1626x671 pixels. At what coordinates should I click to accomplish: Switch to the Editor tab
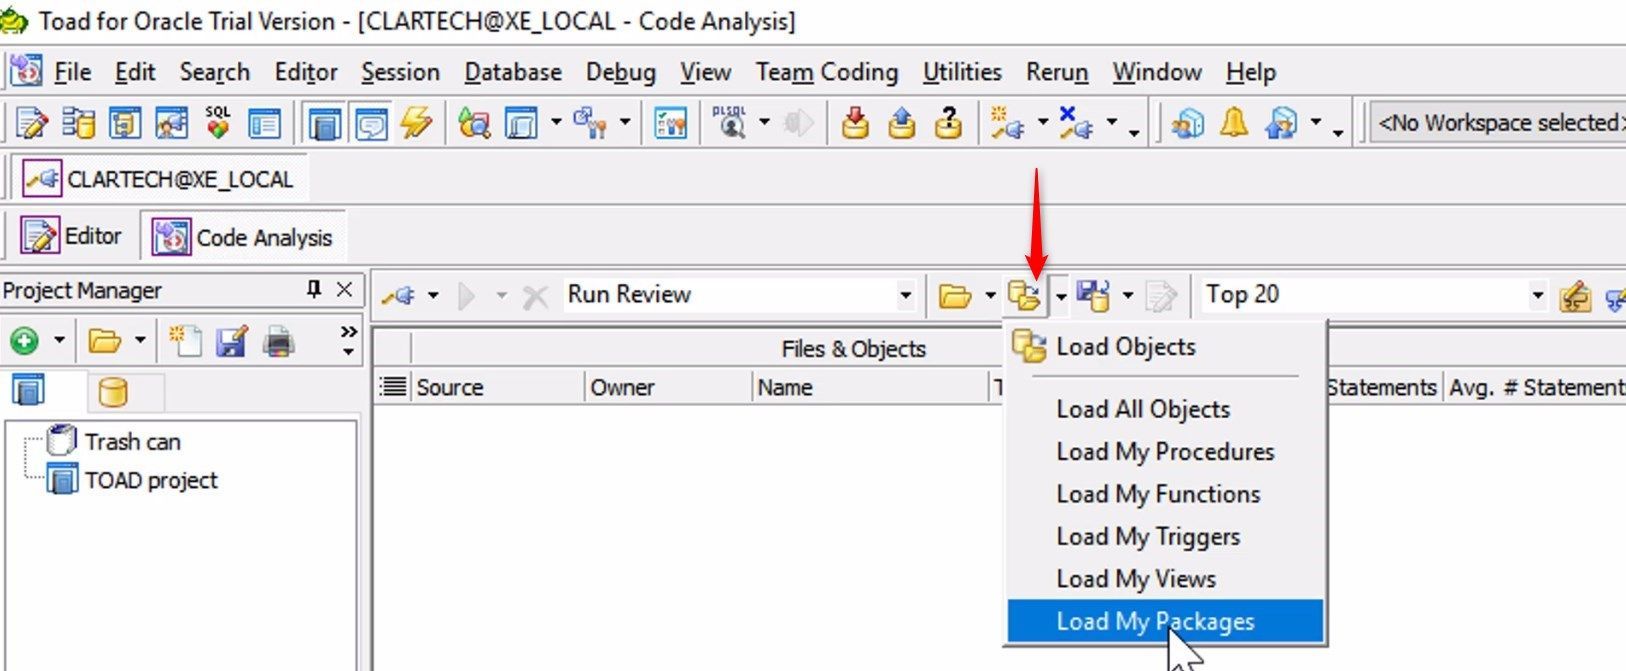[73, 236]
